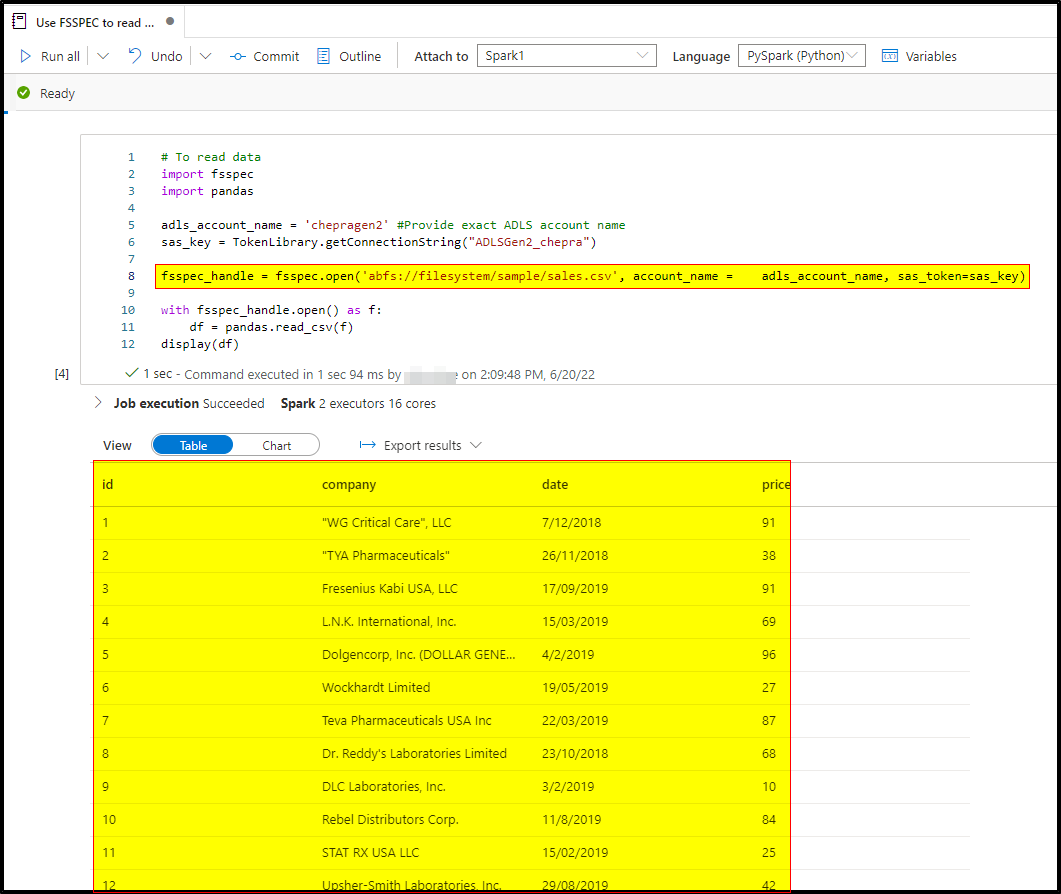Click the Export results label
Viewport: 1061px width, 894px height.
click(422, 445)
